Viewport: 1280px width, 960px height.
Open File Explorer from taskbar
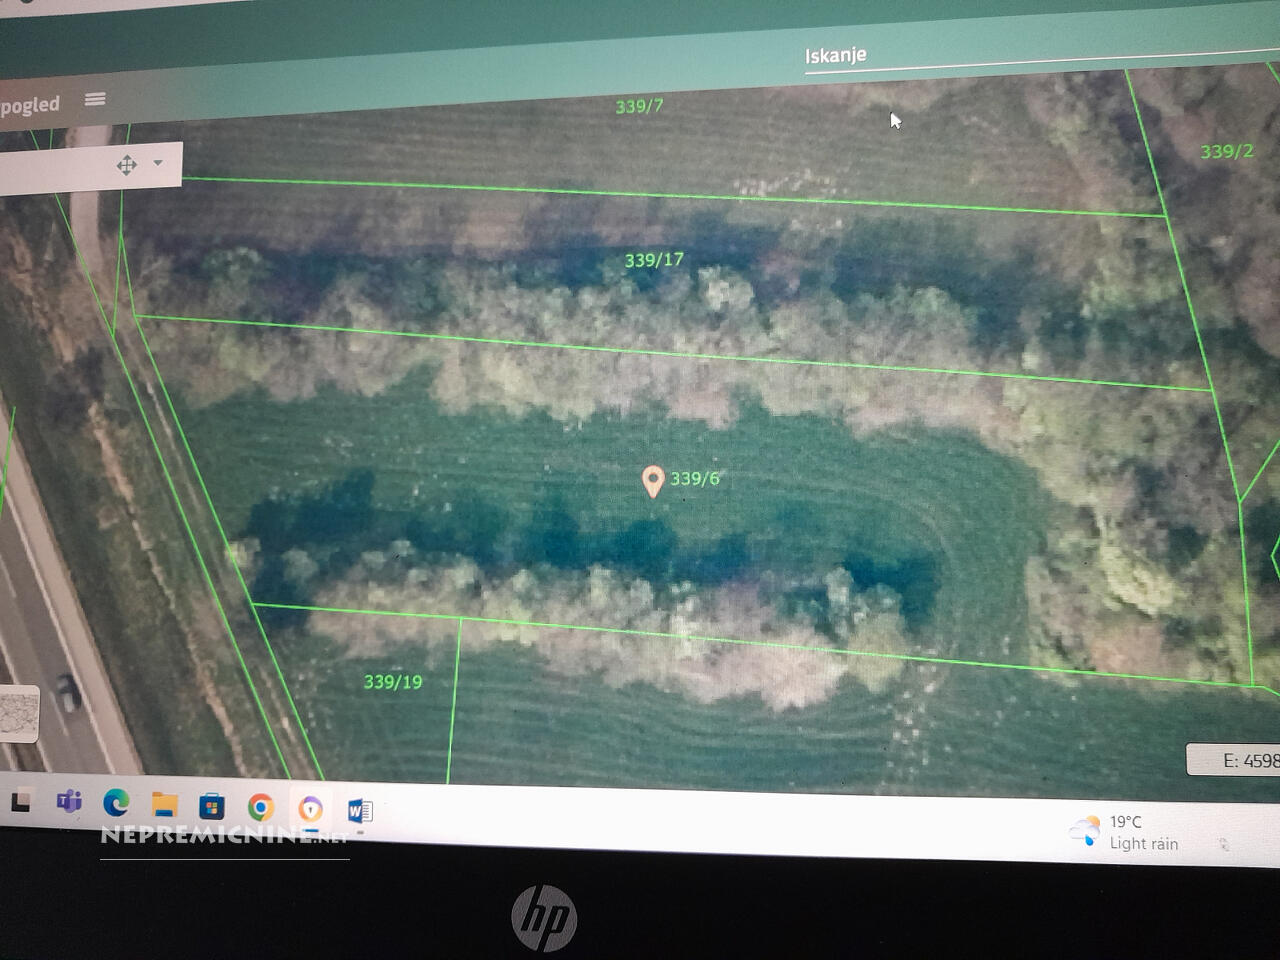164,804
